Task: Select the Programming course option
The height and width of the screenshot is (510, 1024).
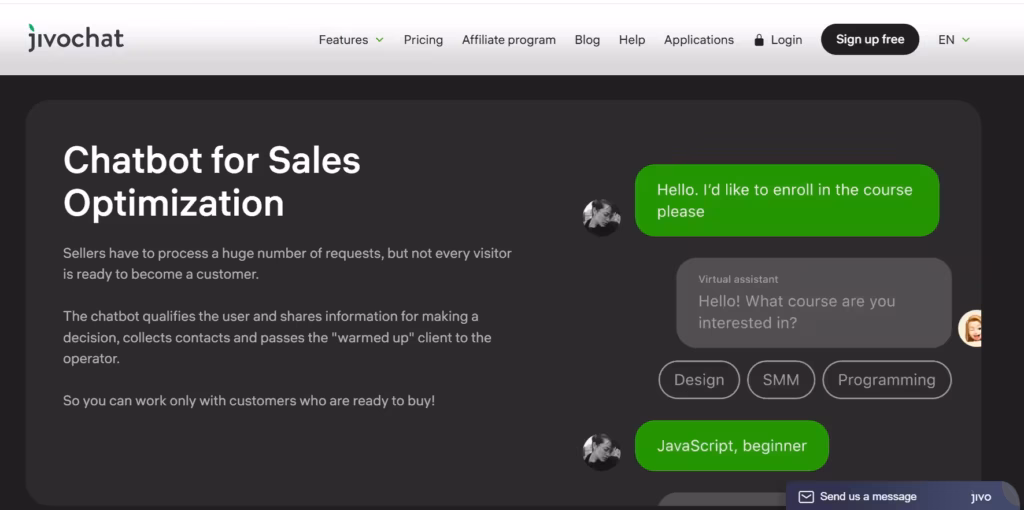Action: pyautogui.click(x=886, y=380)
